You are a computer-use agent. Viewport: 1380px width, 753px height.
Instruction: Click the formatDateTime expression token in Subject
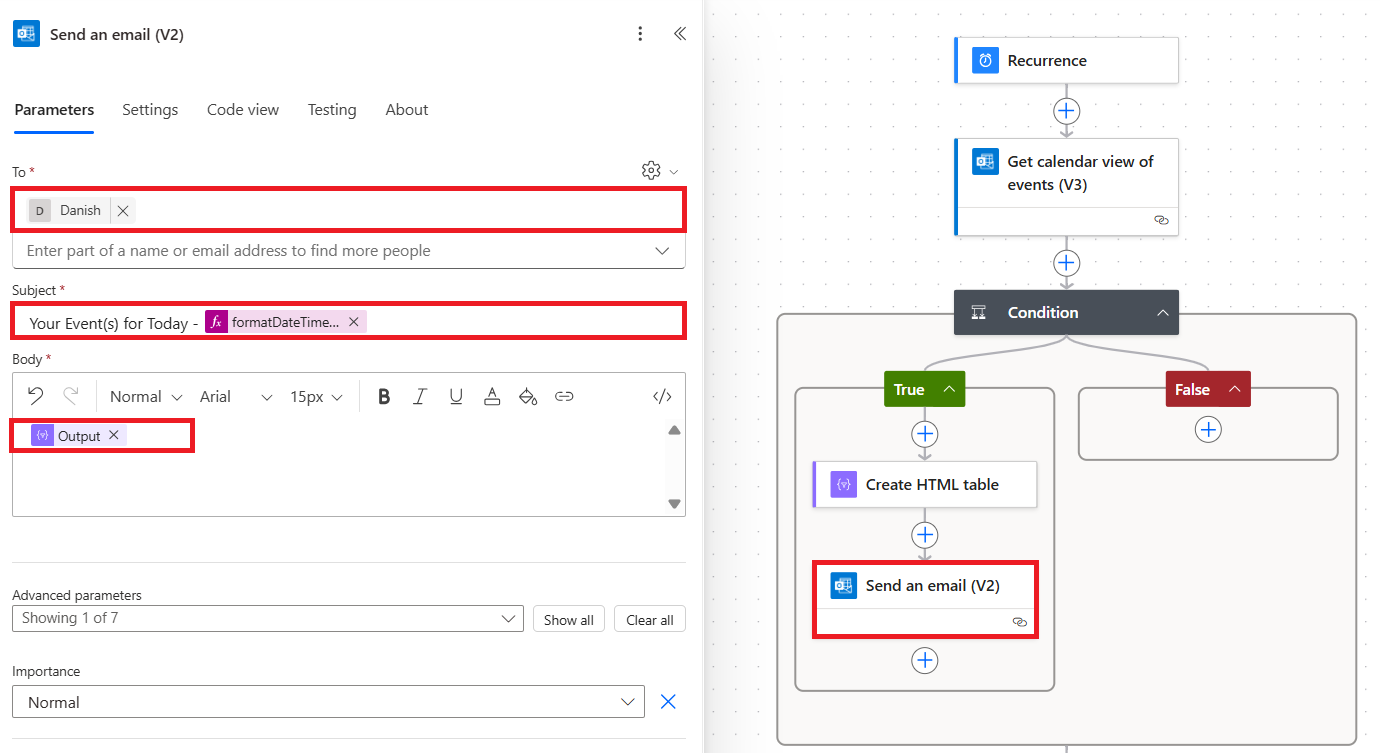pos(285,322)
